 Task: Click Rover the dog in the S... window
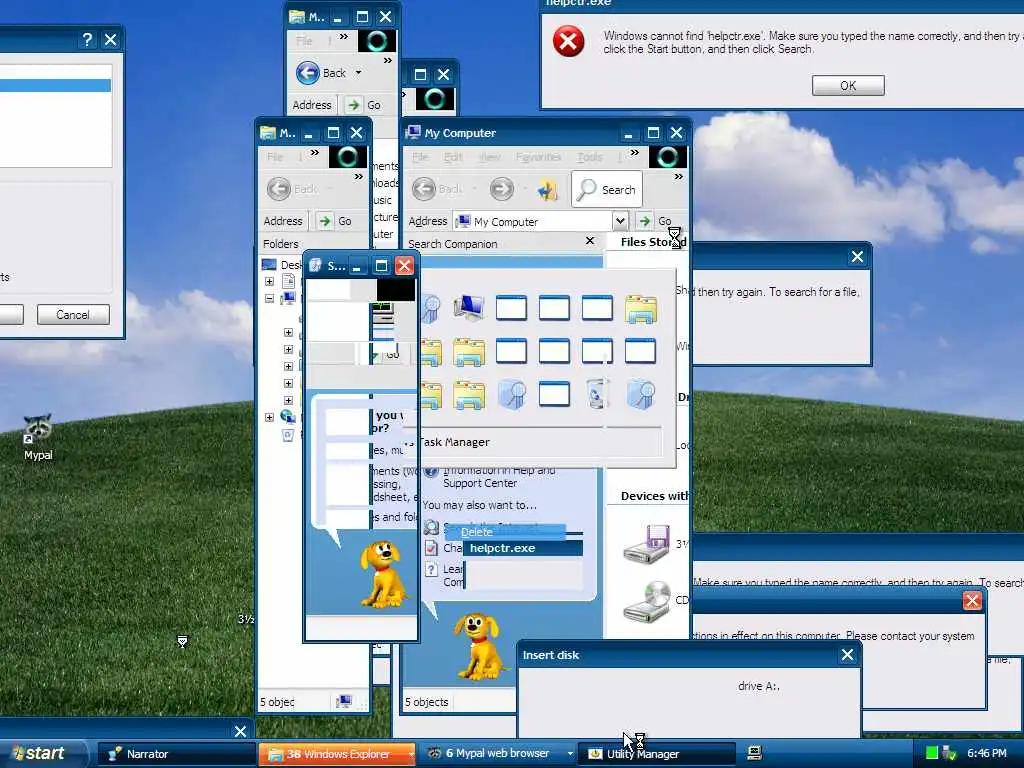coord(383,574)
